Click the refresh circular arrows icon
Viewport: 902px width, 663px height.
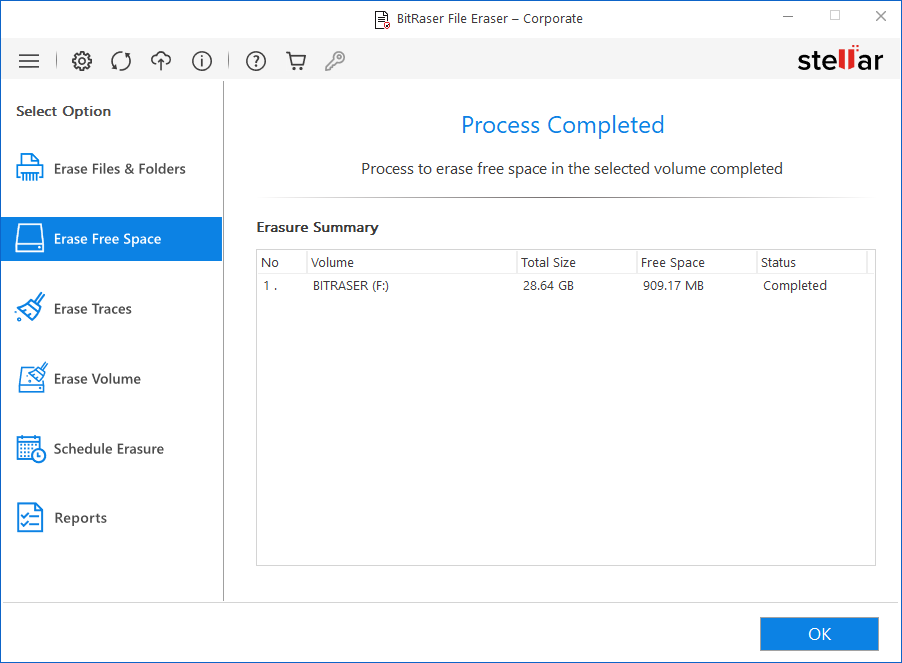click(121, 61)
